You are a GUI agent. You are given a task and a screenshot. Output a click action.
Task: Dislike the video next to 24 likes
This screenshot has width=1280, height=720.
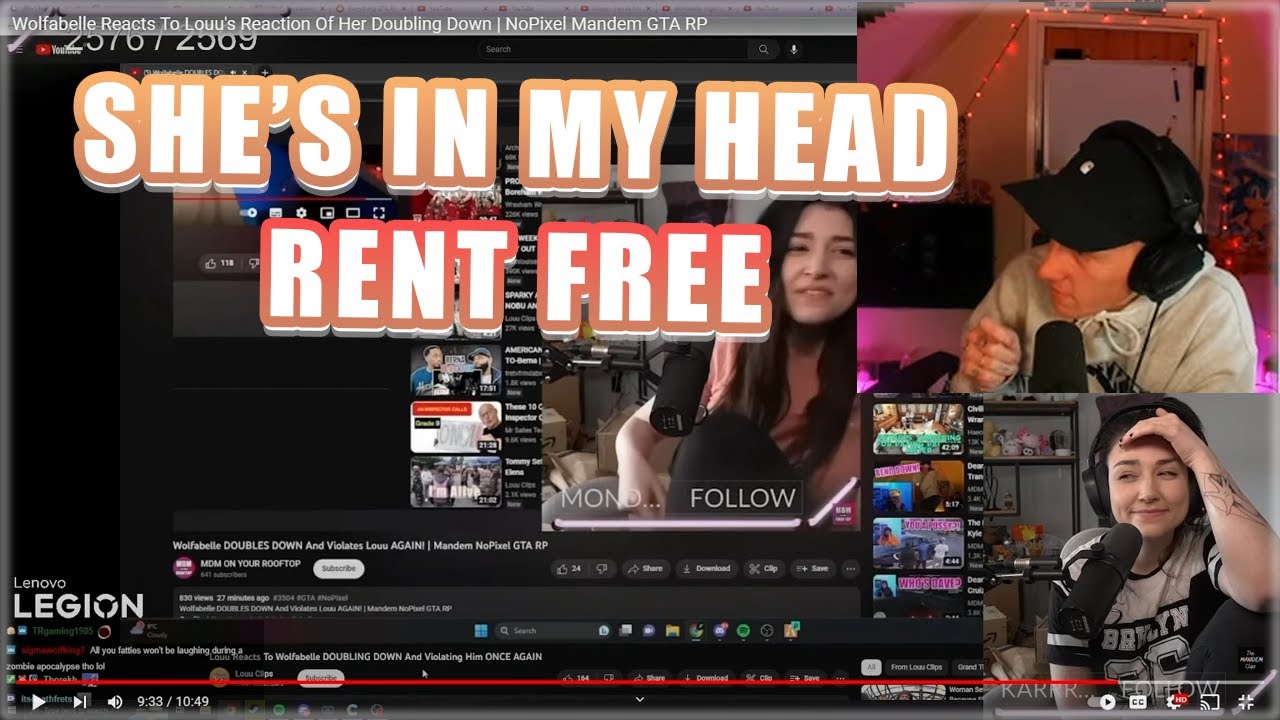click(x=601, y=568)
